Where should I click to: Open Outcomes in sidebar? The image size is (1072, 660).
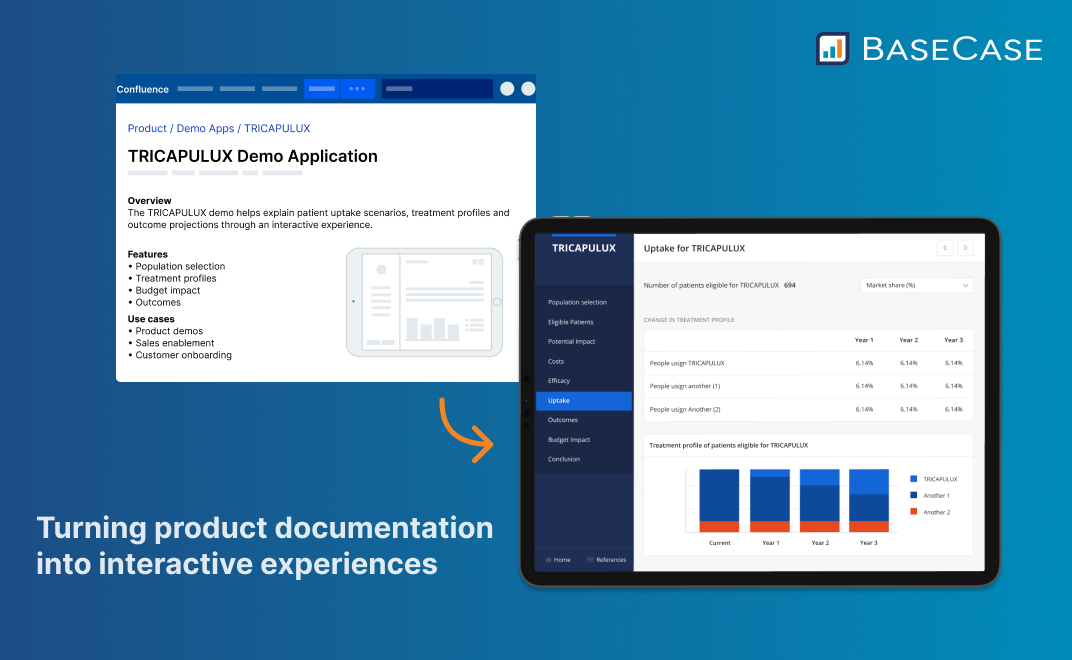[x=563, y=420]
